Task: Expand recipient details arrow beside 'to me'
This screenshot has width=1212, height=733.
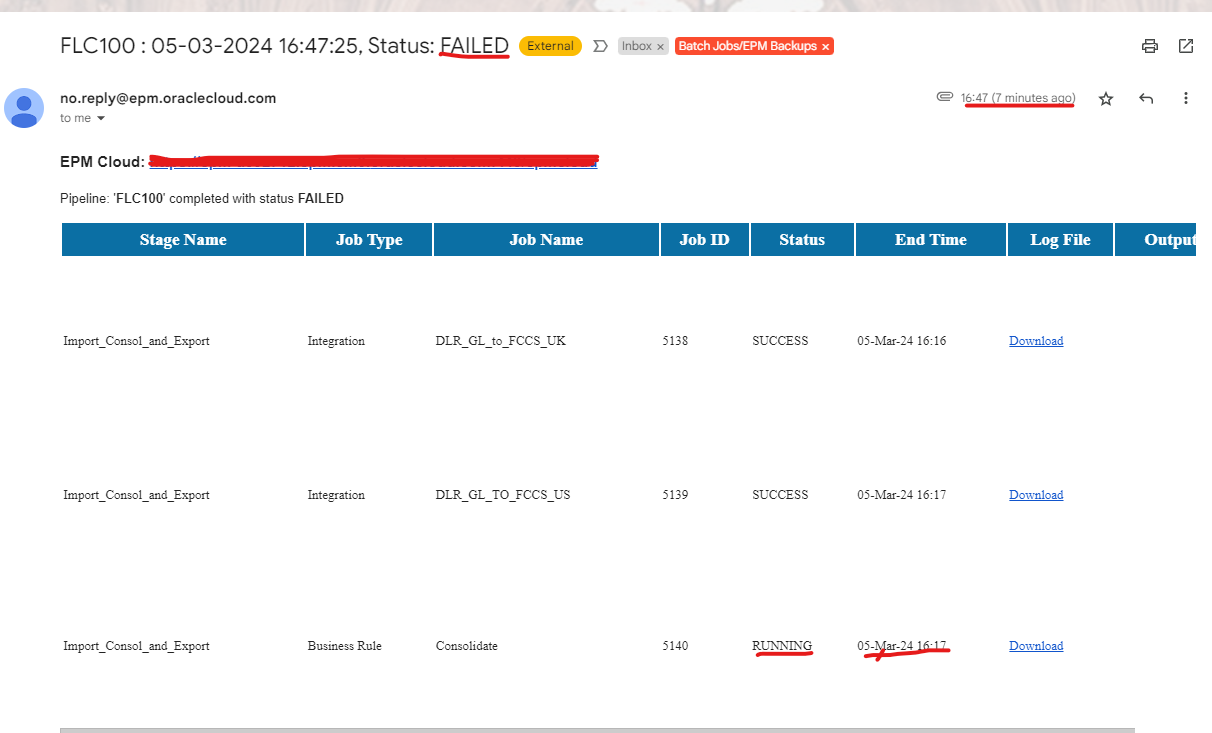Action: (100, 118)
